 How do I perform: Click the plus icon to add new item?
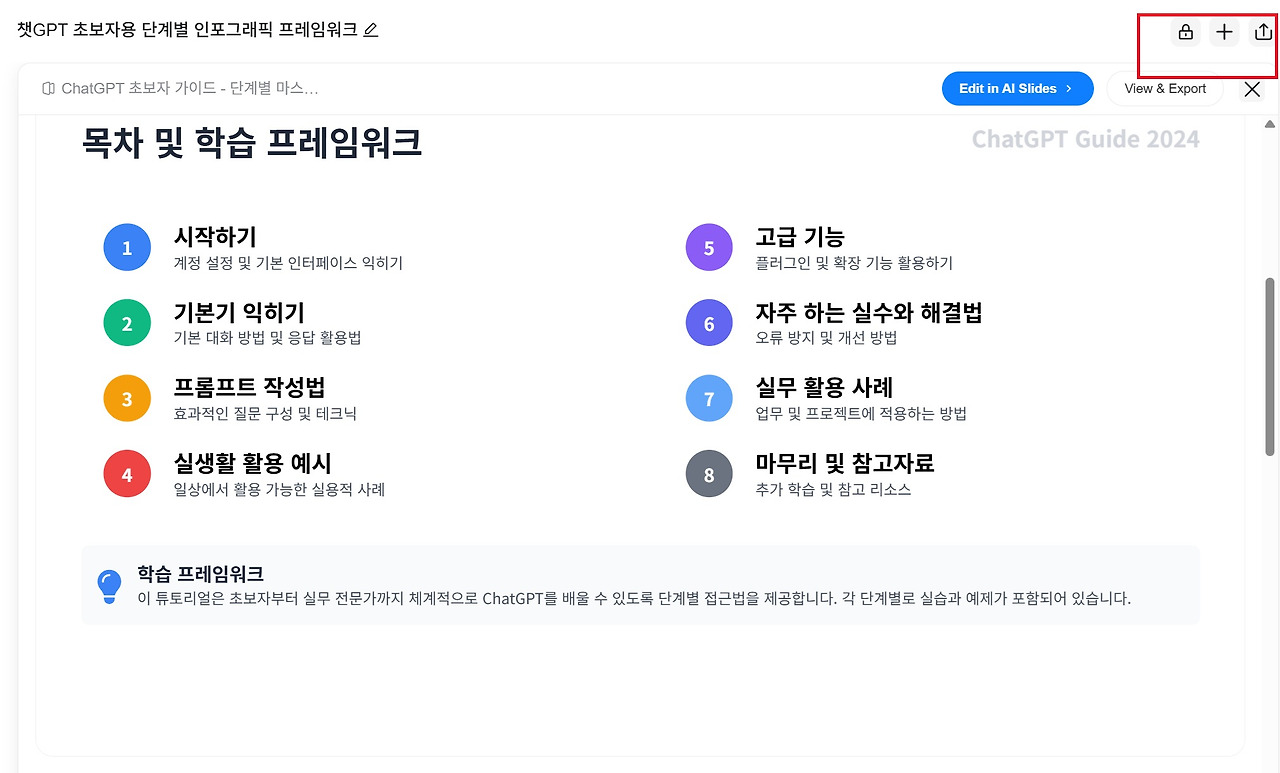pos(1224,31)
